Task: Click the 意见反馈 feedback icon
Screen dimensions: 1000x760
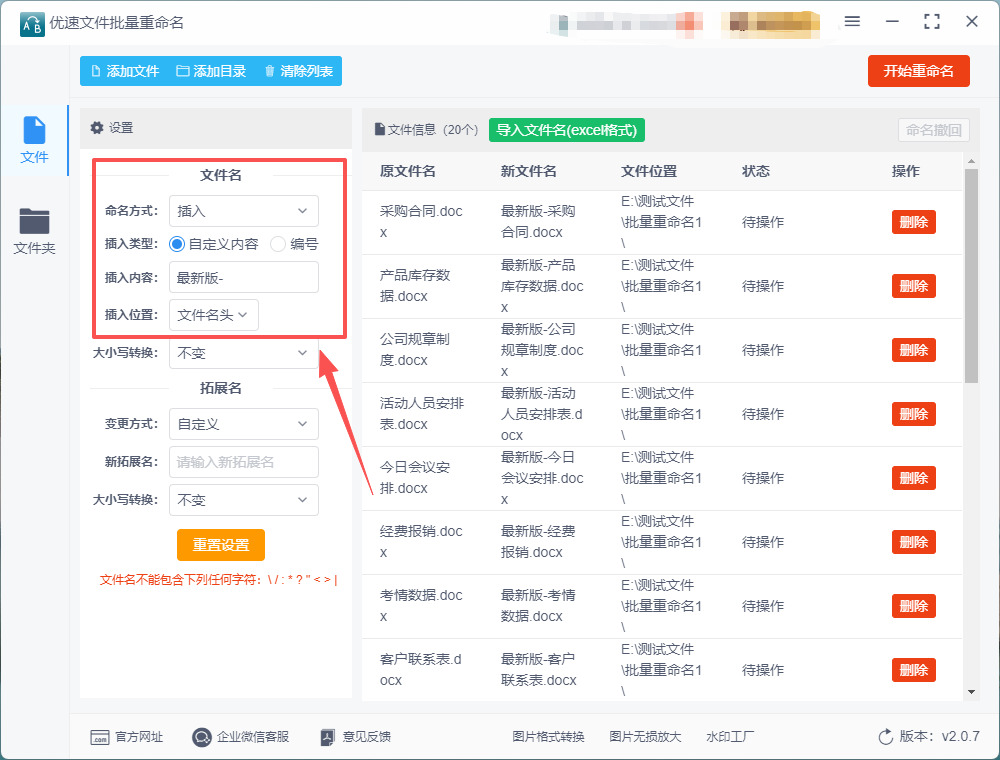Action: coord(327,737)
